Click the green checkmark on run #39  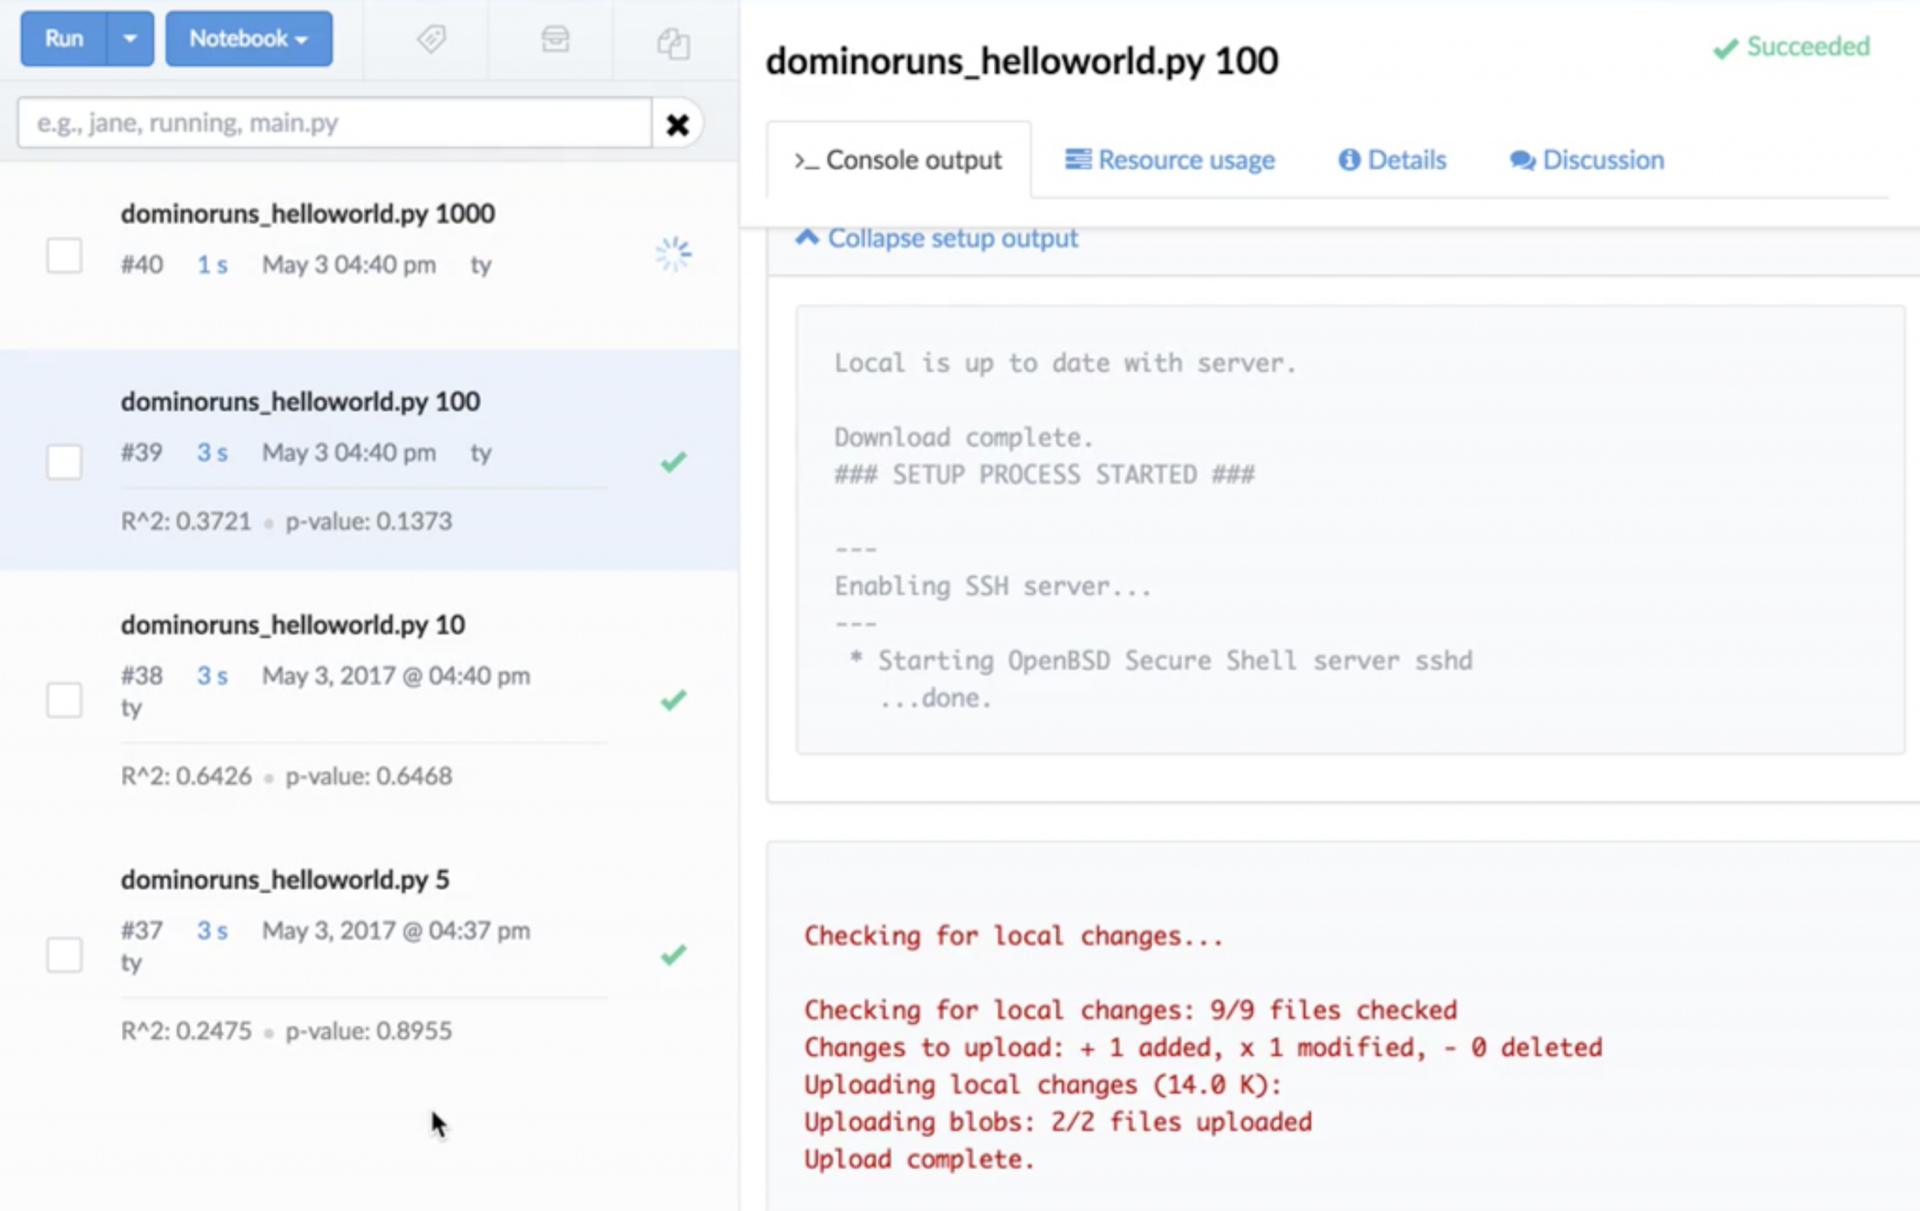click(x=673, y=462)
